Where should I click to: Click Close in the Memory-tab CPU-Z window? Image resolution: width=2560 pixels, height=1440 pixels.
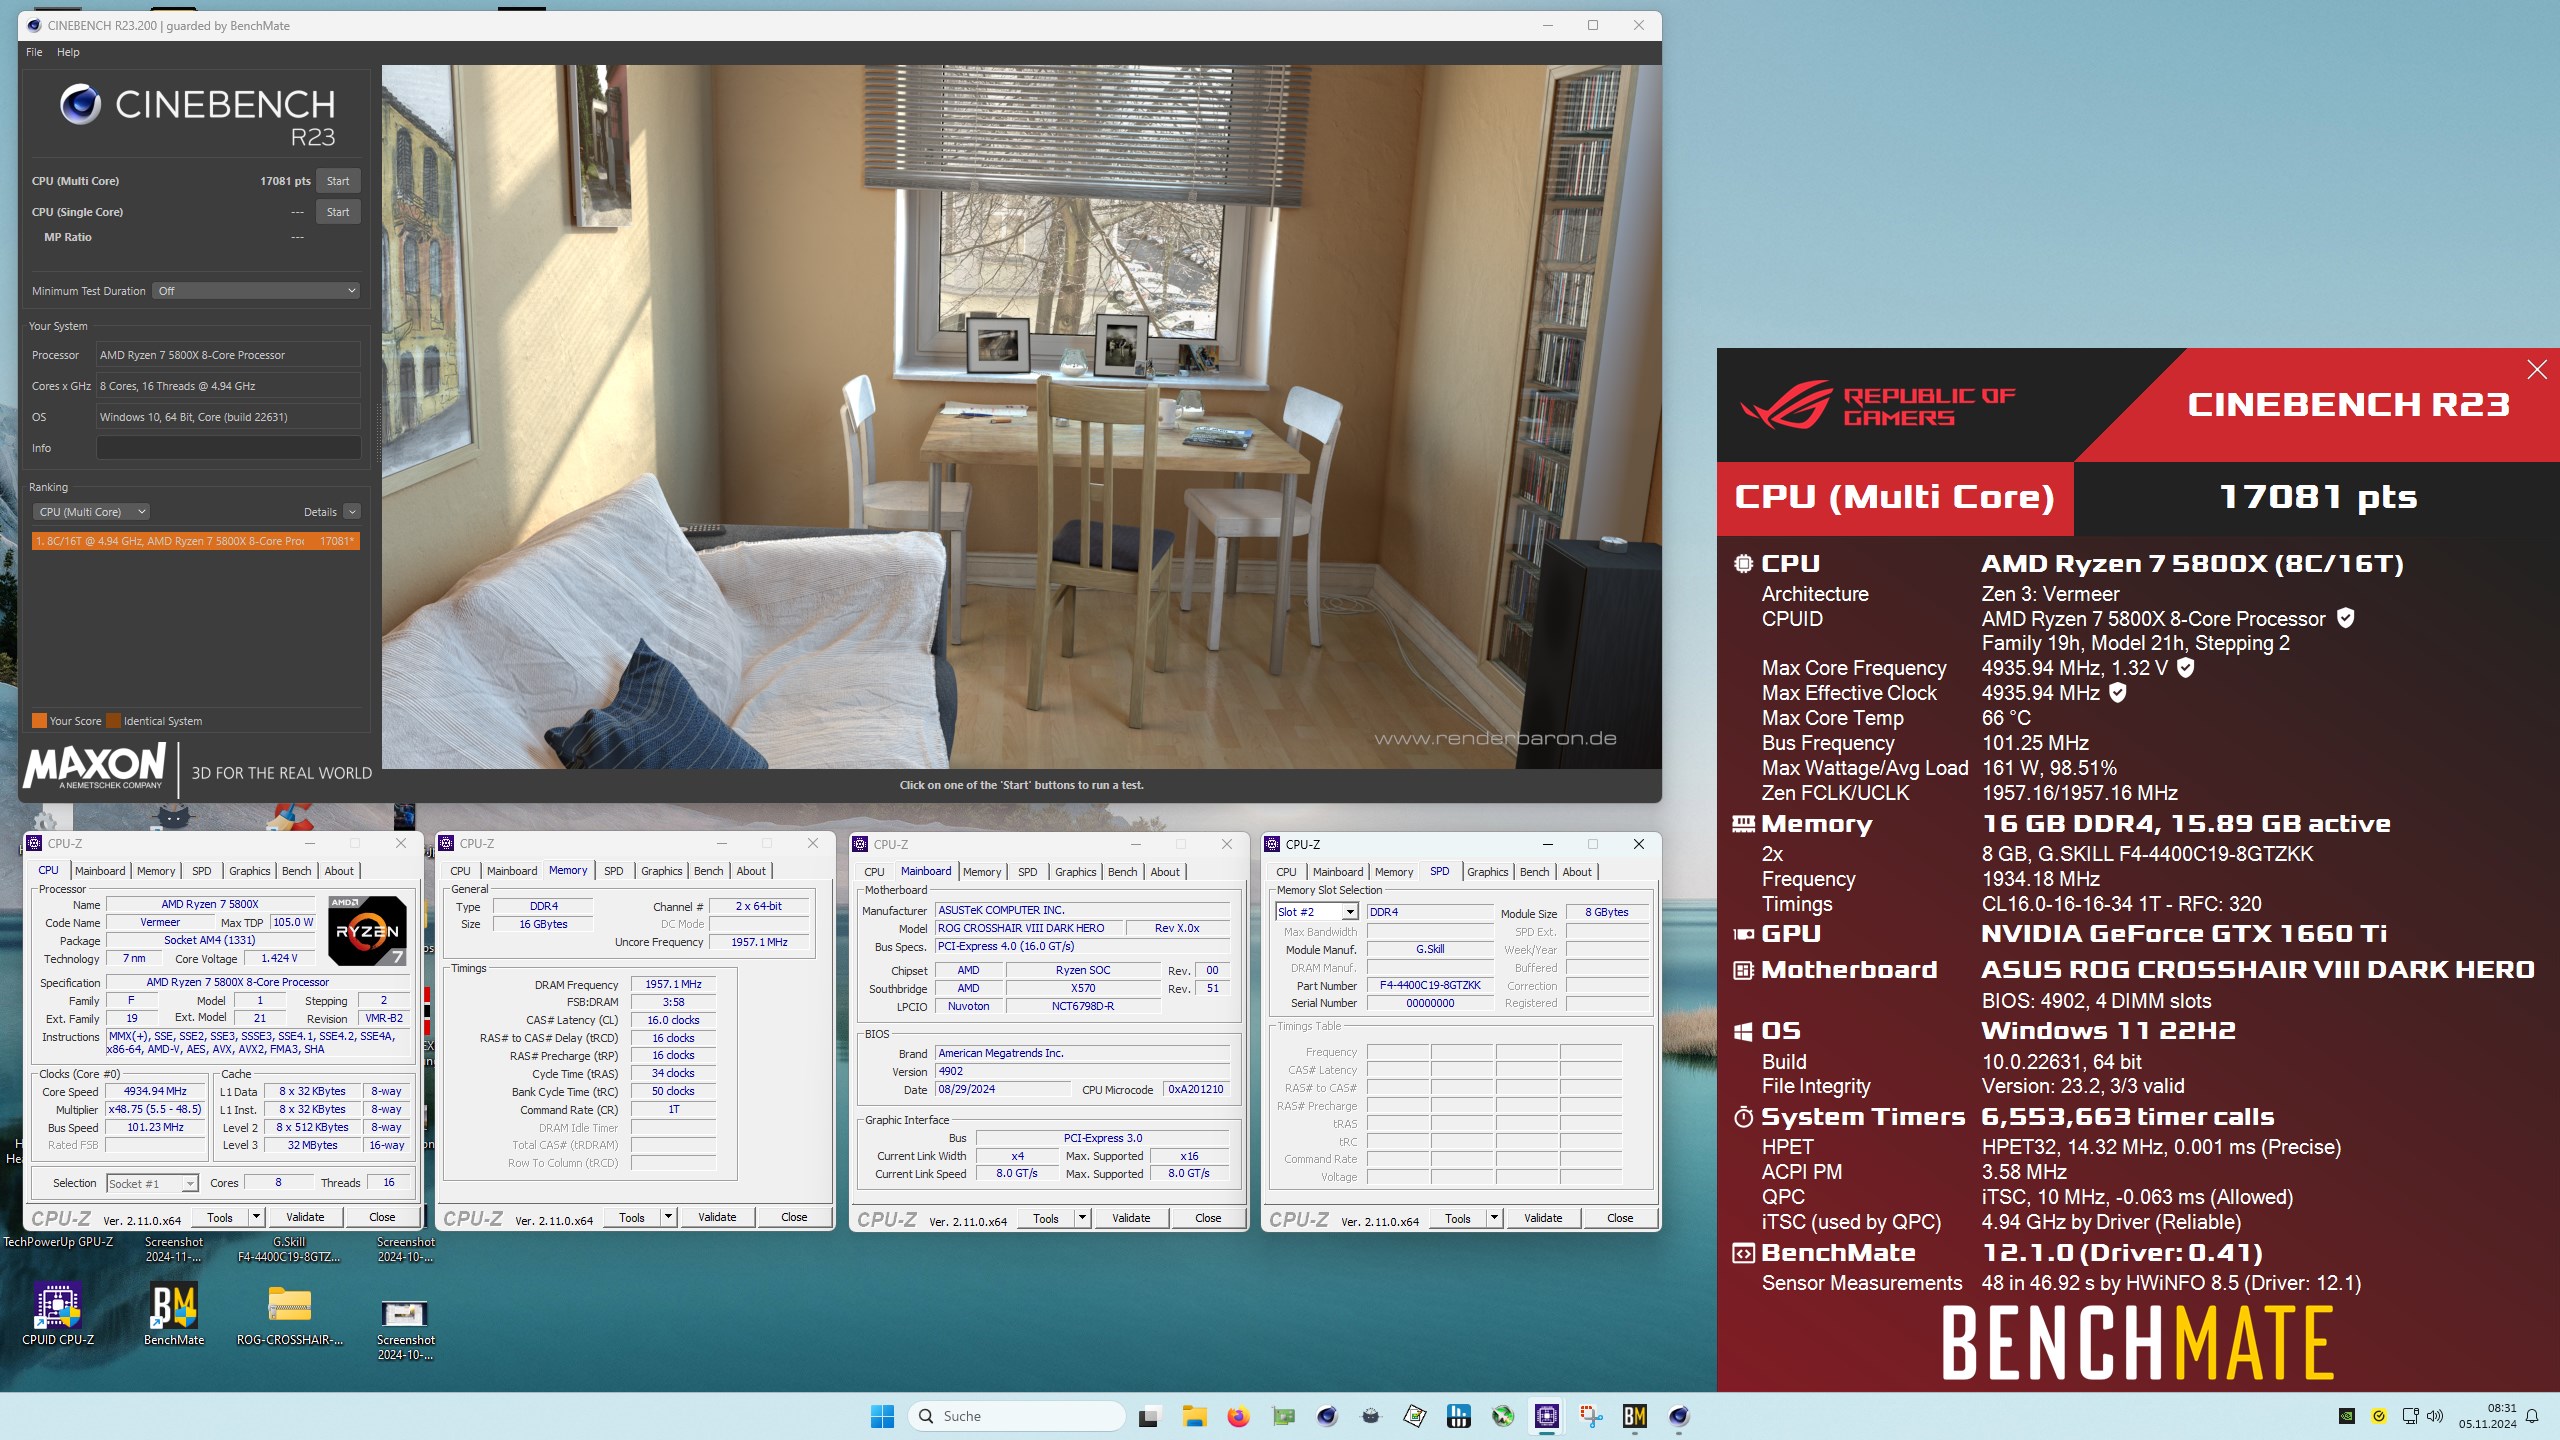coord(794,1217)
